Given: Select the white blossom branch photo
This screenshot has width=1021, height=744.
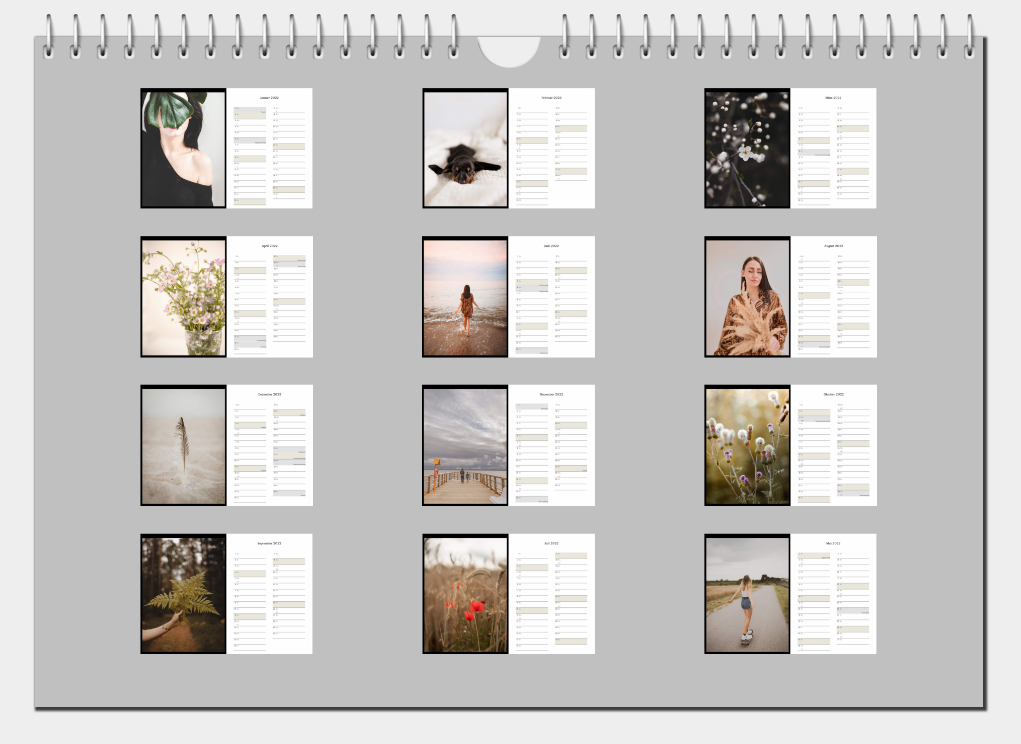Looking at the screenshot, I should click(747, 149).
